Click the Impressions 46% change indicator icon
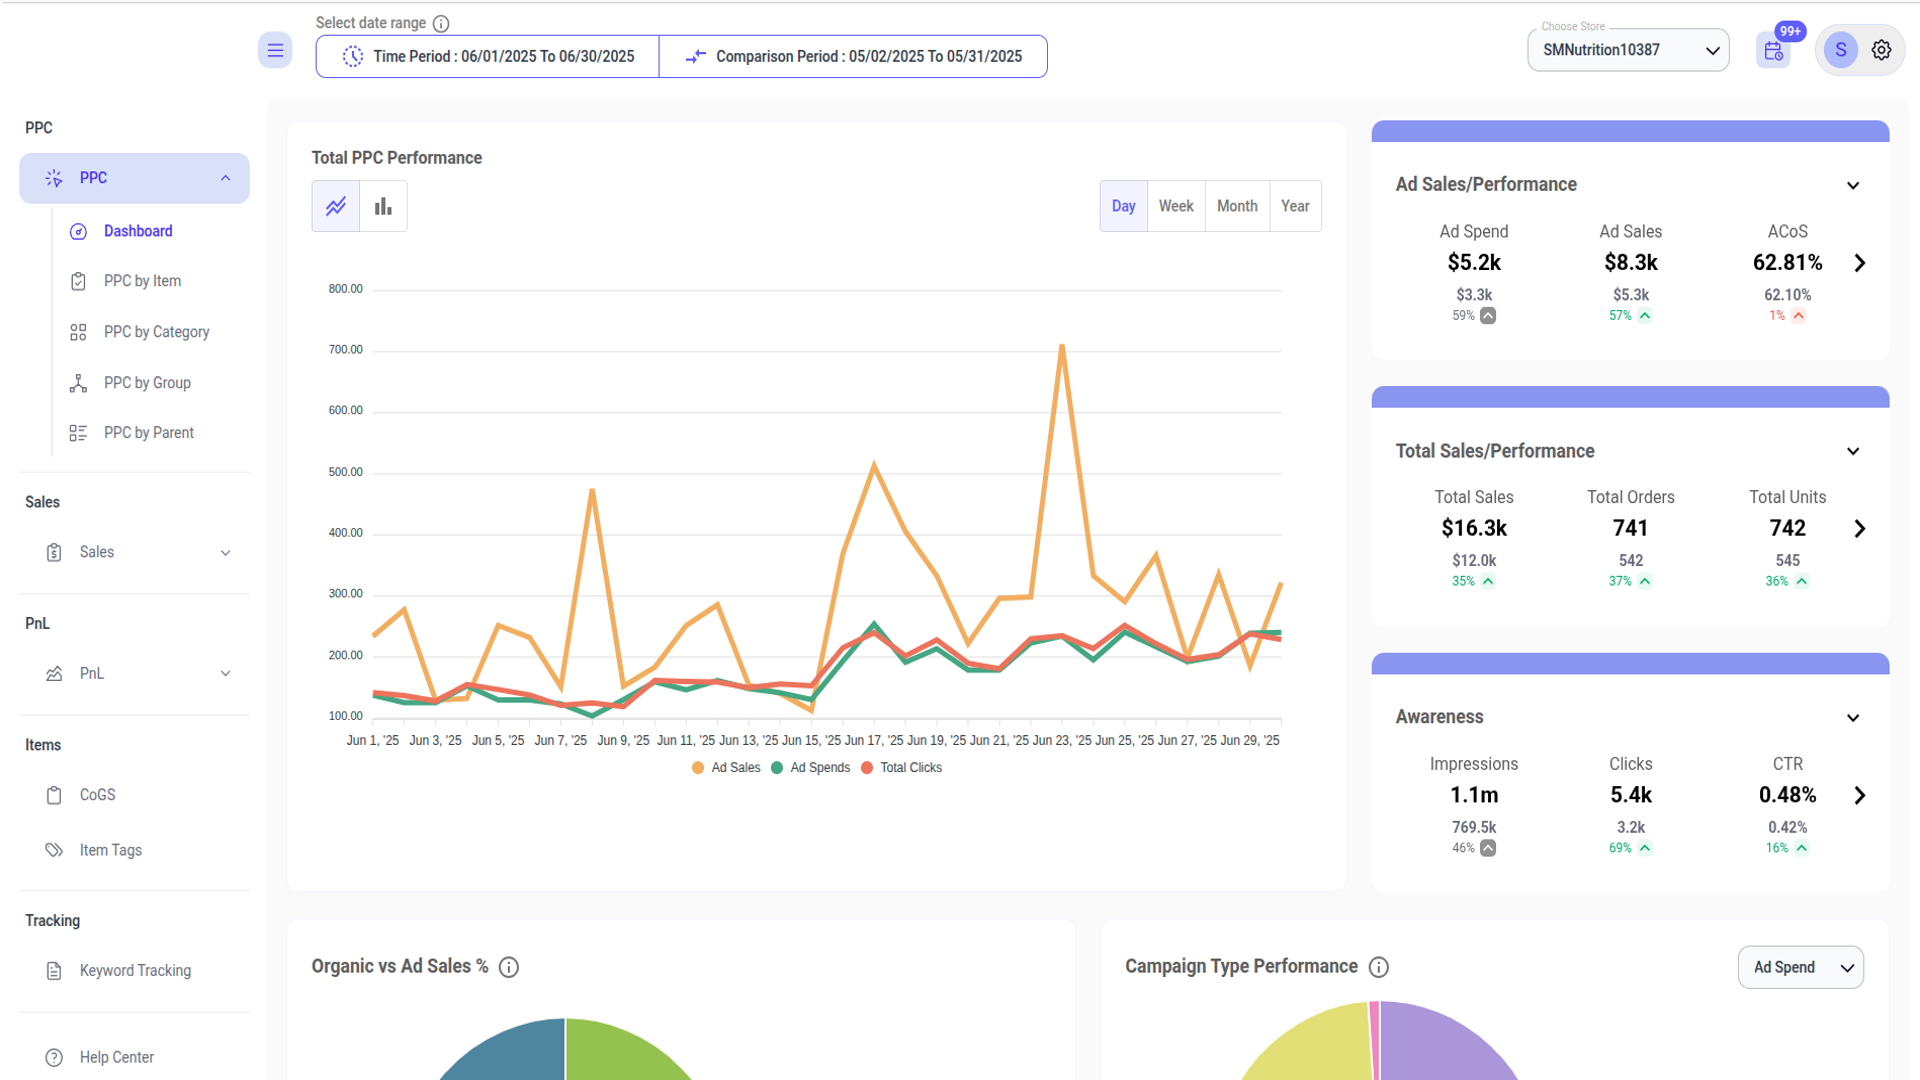The image size is (1920, 1080). pos(1488,848)
